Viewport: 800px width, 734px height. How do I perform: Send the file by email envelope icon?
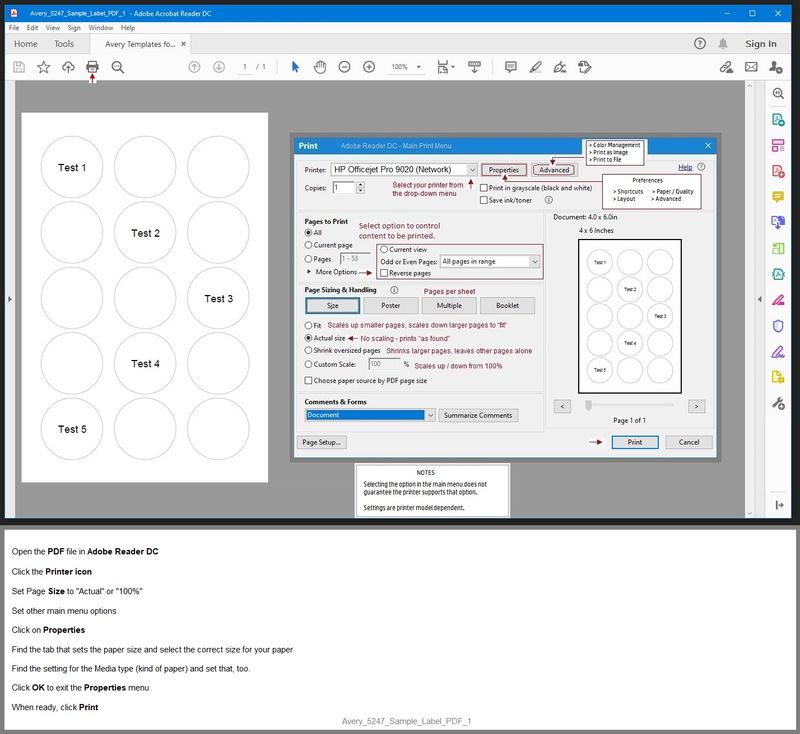tap(751, 67)
